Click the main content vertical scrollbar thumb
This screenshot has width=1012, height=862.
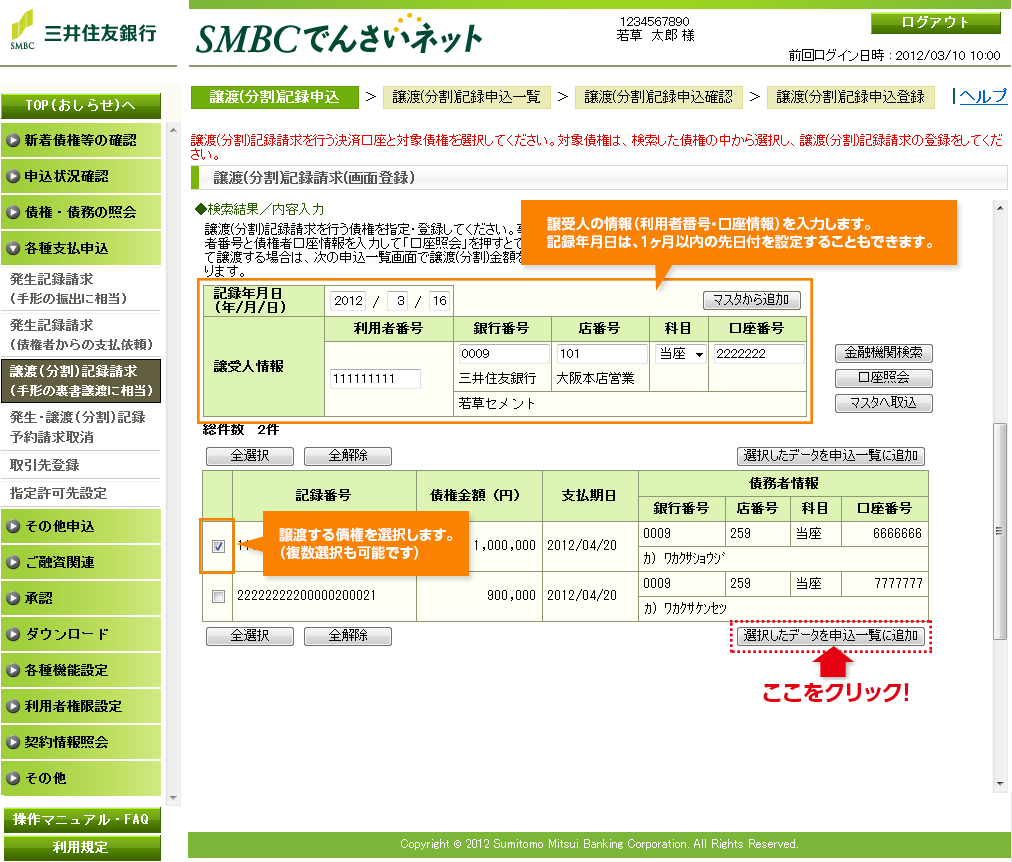click(x=1000, y=530)
